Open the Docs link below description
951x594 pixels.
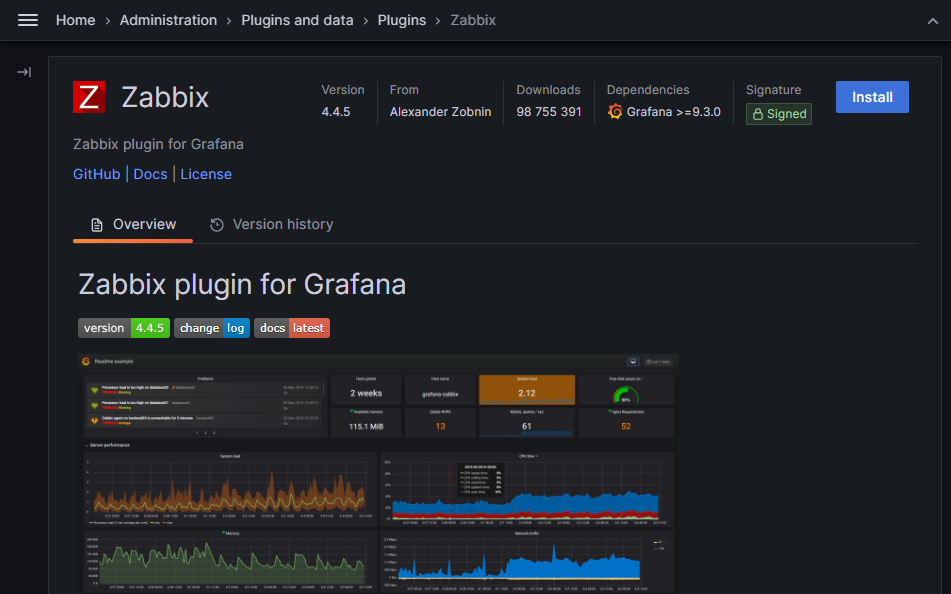pos(150,174)
